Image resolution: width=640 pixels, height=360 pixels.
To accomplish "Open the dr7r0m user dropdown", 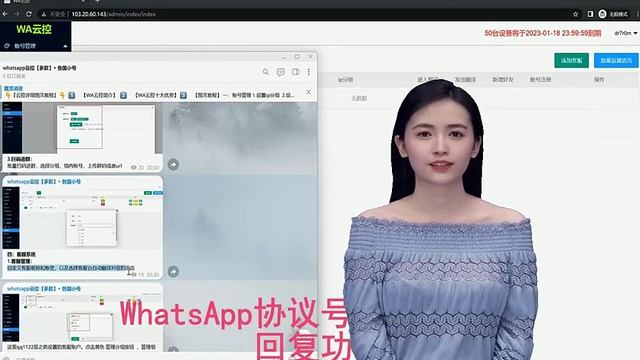I will [x=626, y=33].
